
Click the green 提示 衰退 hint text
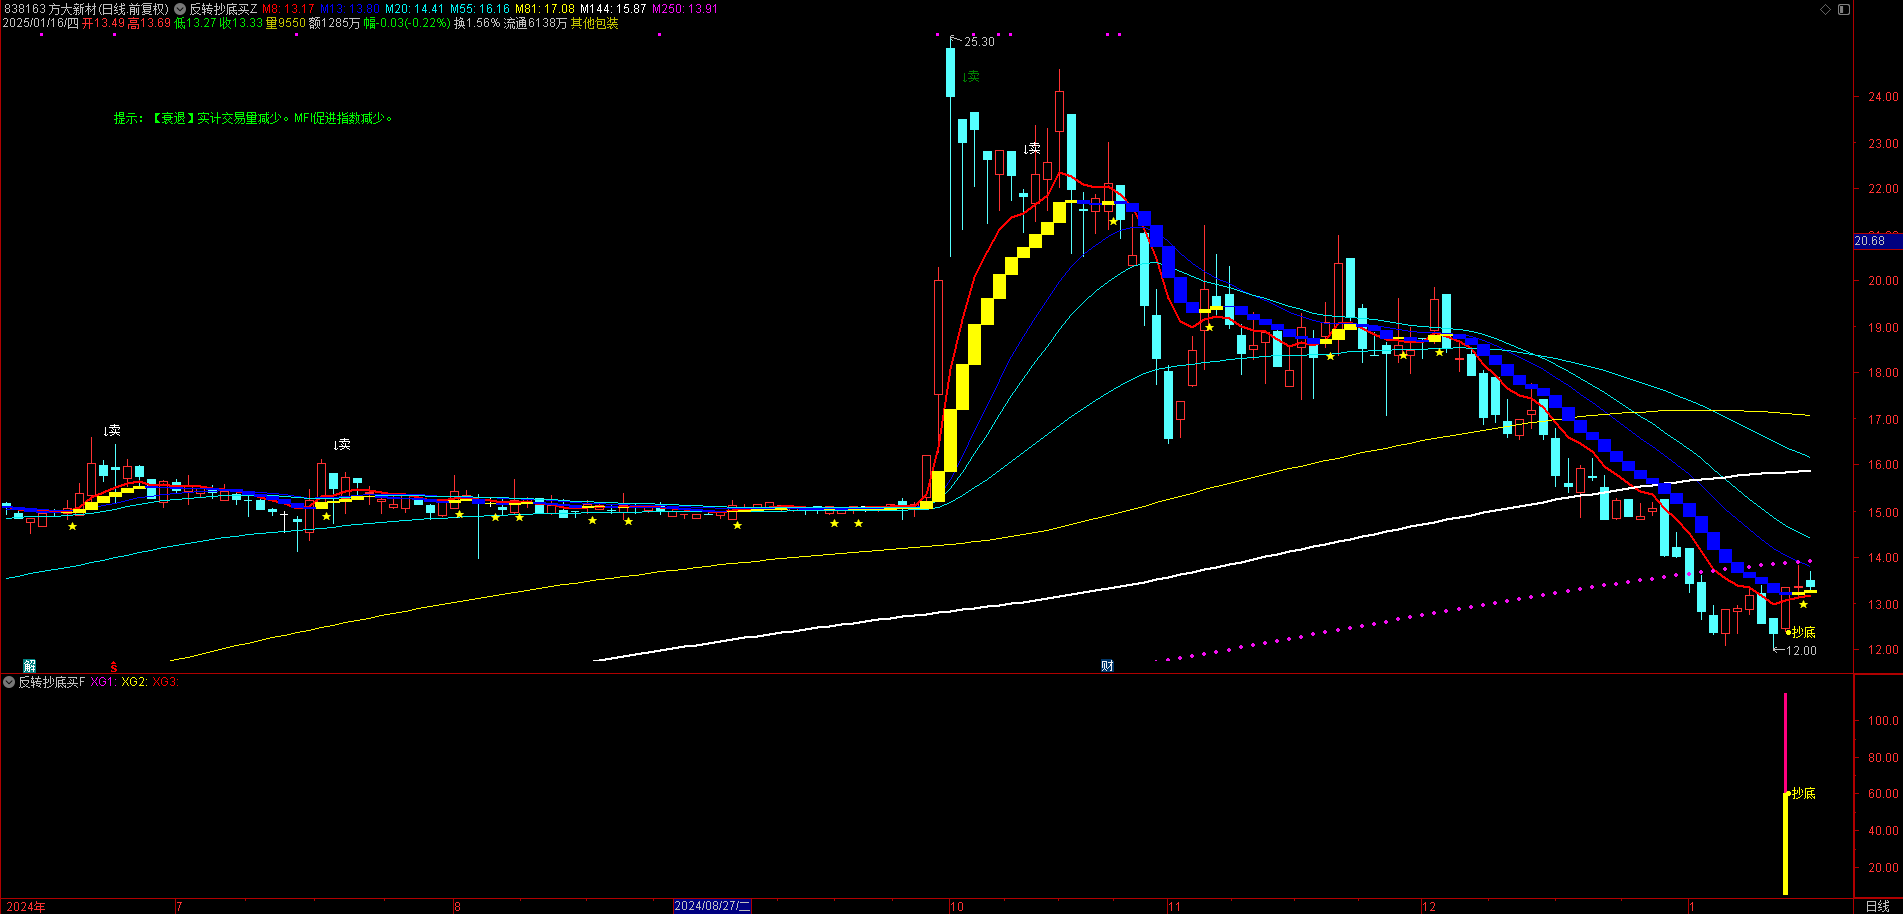click(x=253, y=118)
